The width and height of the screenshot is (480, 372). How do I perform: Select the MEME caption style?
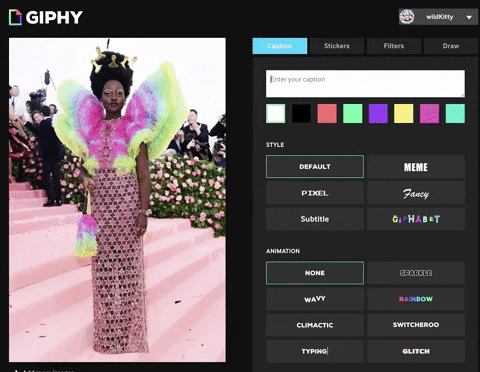coord(416,166)
